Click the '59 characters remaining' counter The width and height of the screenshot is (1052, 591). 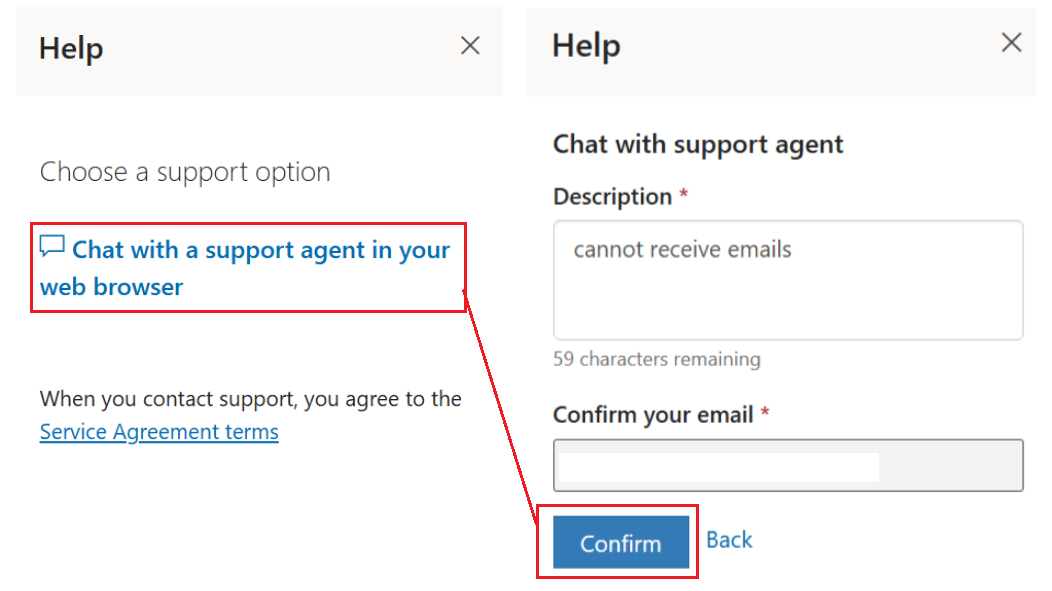[x=657, y=359]
